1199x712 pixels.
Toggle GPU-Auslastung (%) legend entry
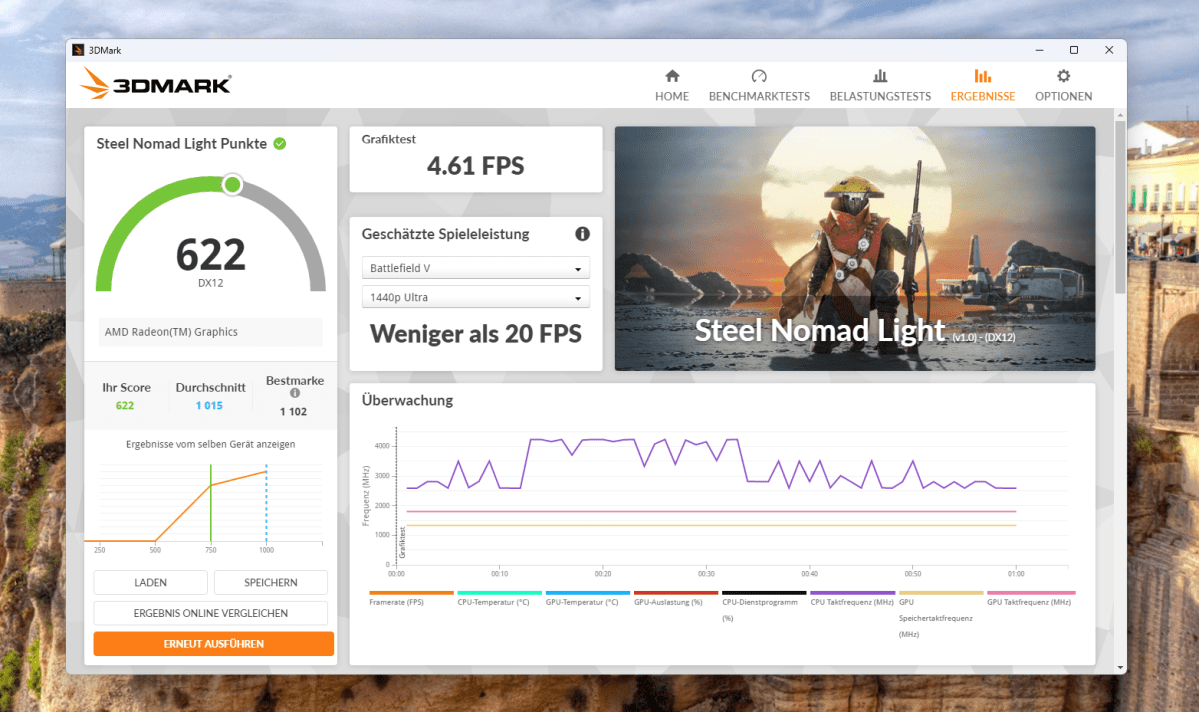click(676, 597)
